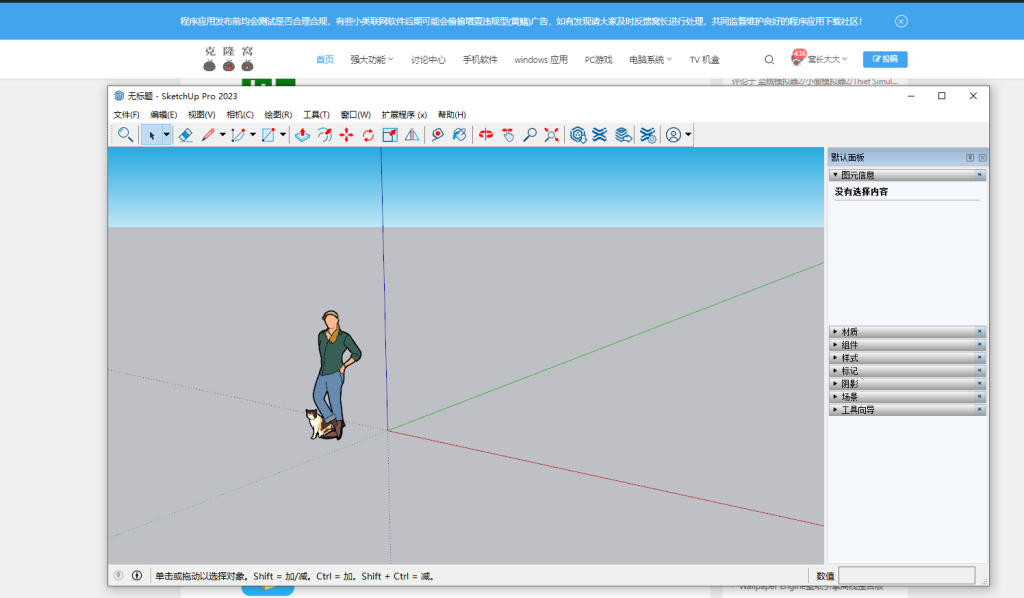
Task: Dismiss the blue notice banner with X
Action: (x=901, y=21)
